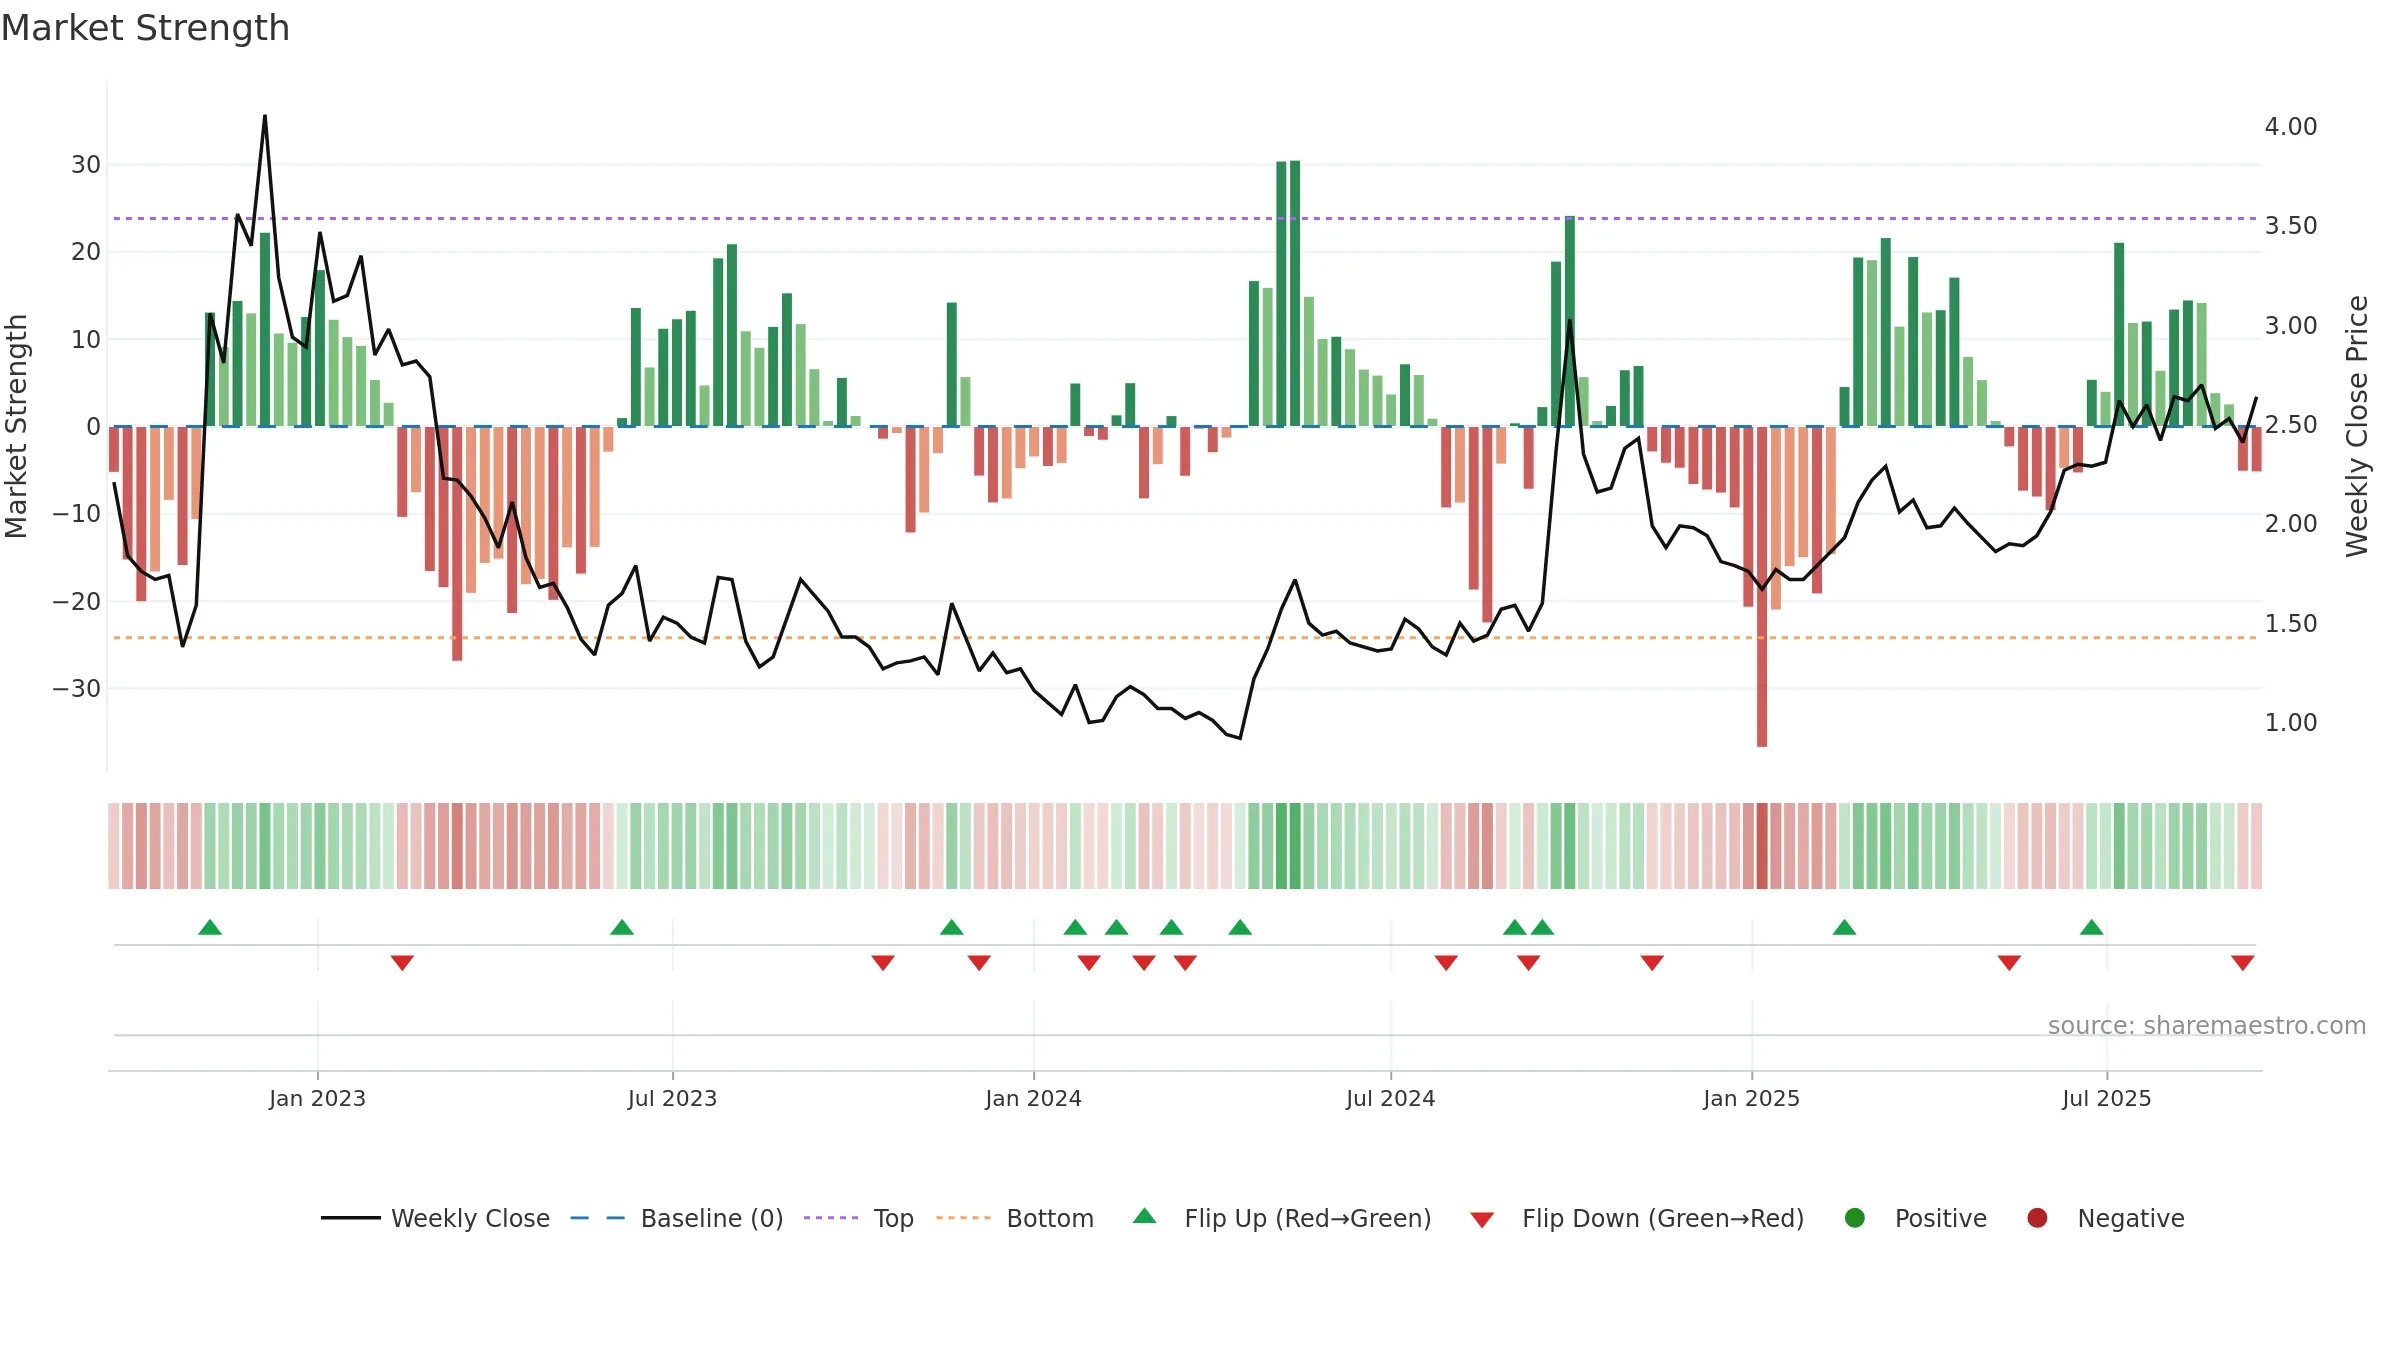Click the '30' left-axis tick label

click(x=86, y=165)
